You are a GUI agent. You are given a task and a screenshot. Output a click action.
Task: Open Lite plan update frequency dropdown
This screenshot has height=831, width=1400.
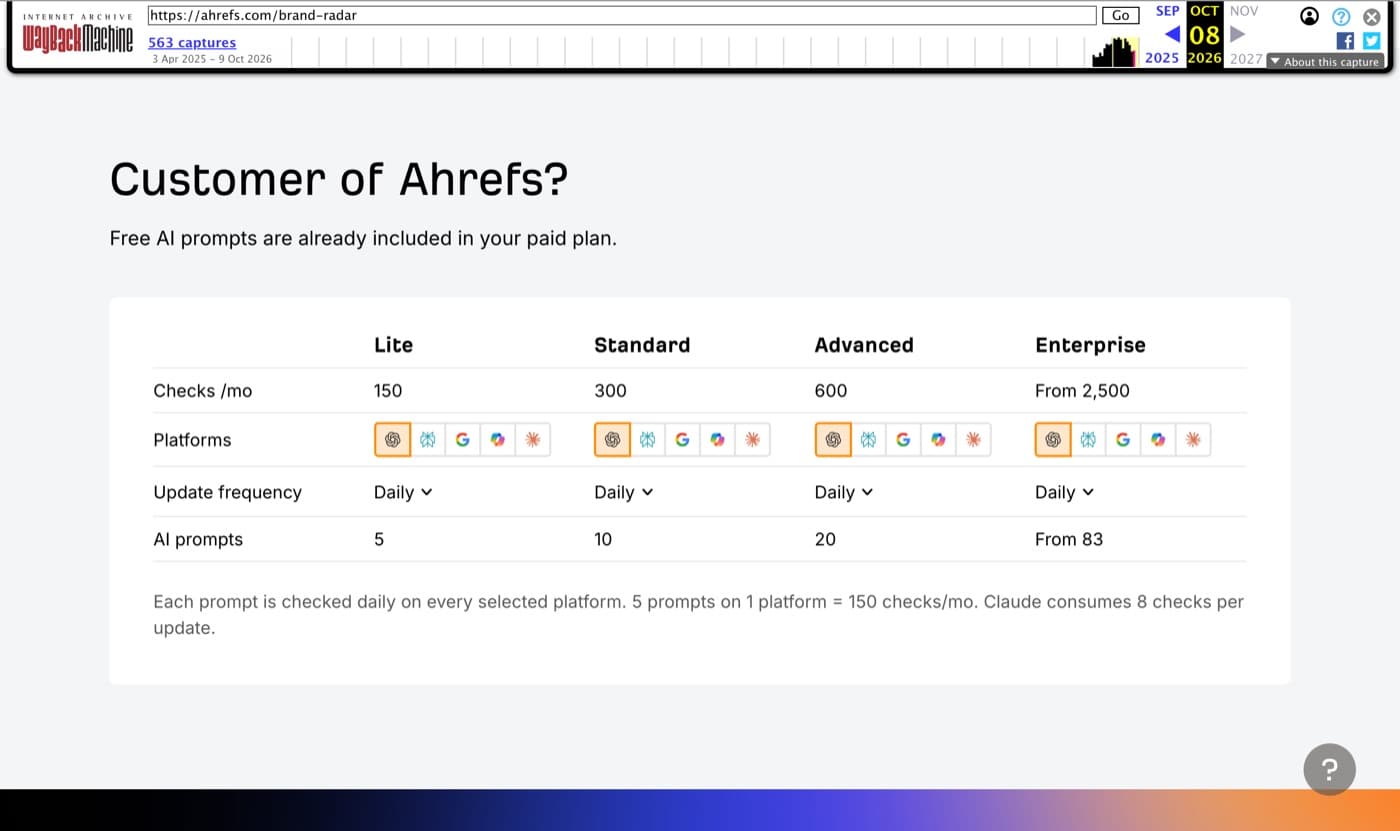coord(403,492)
